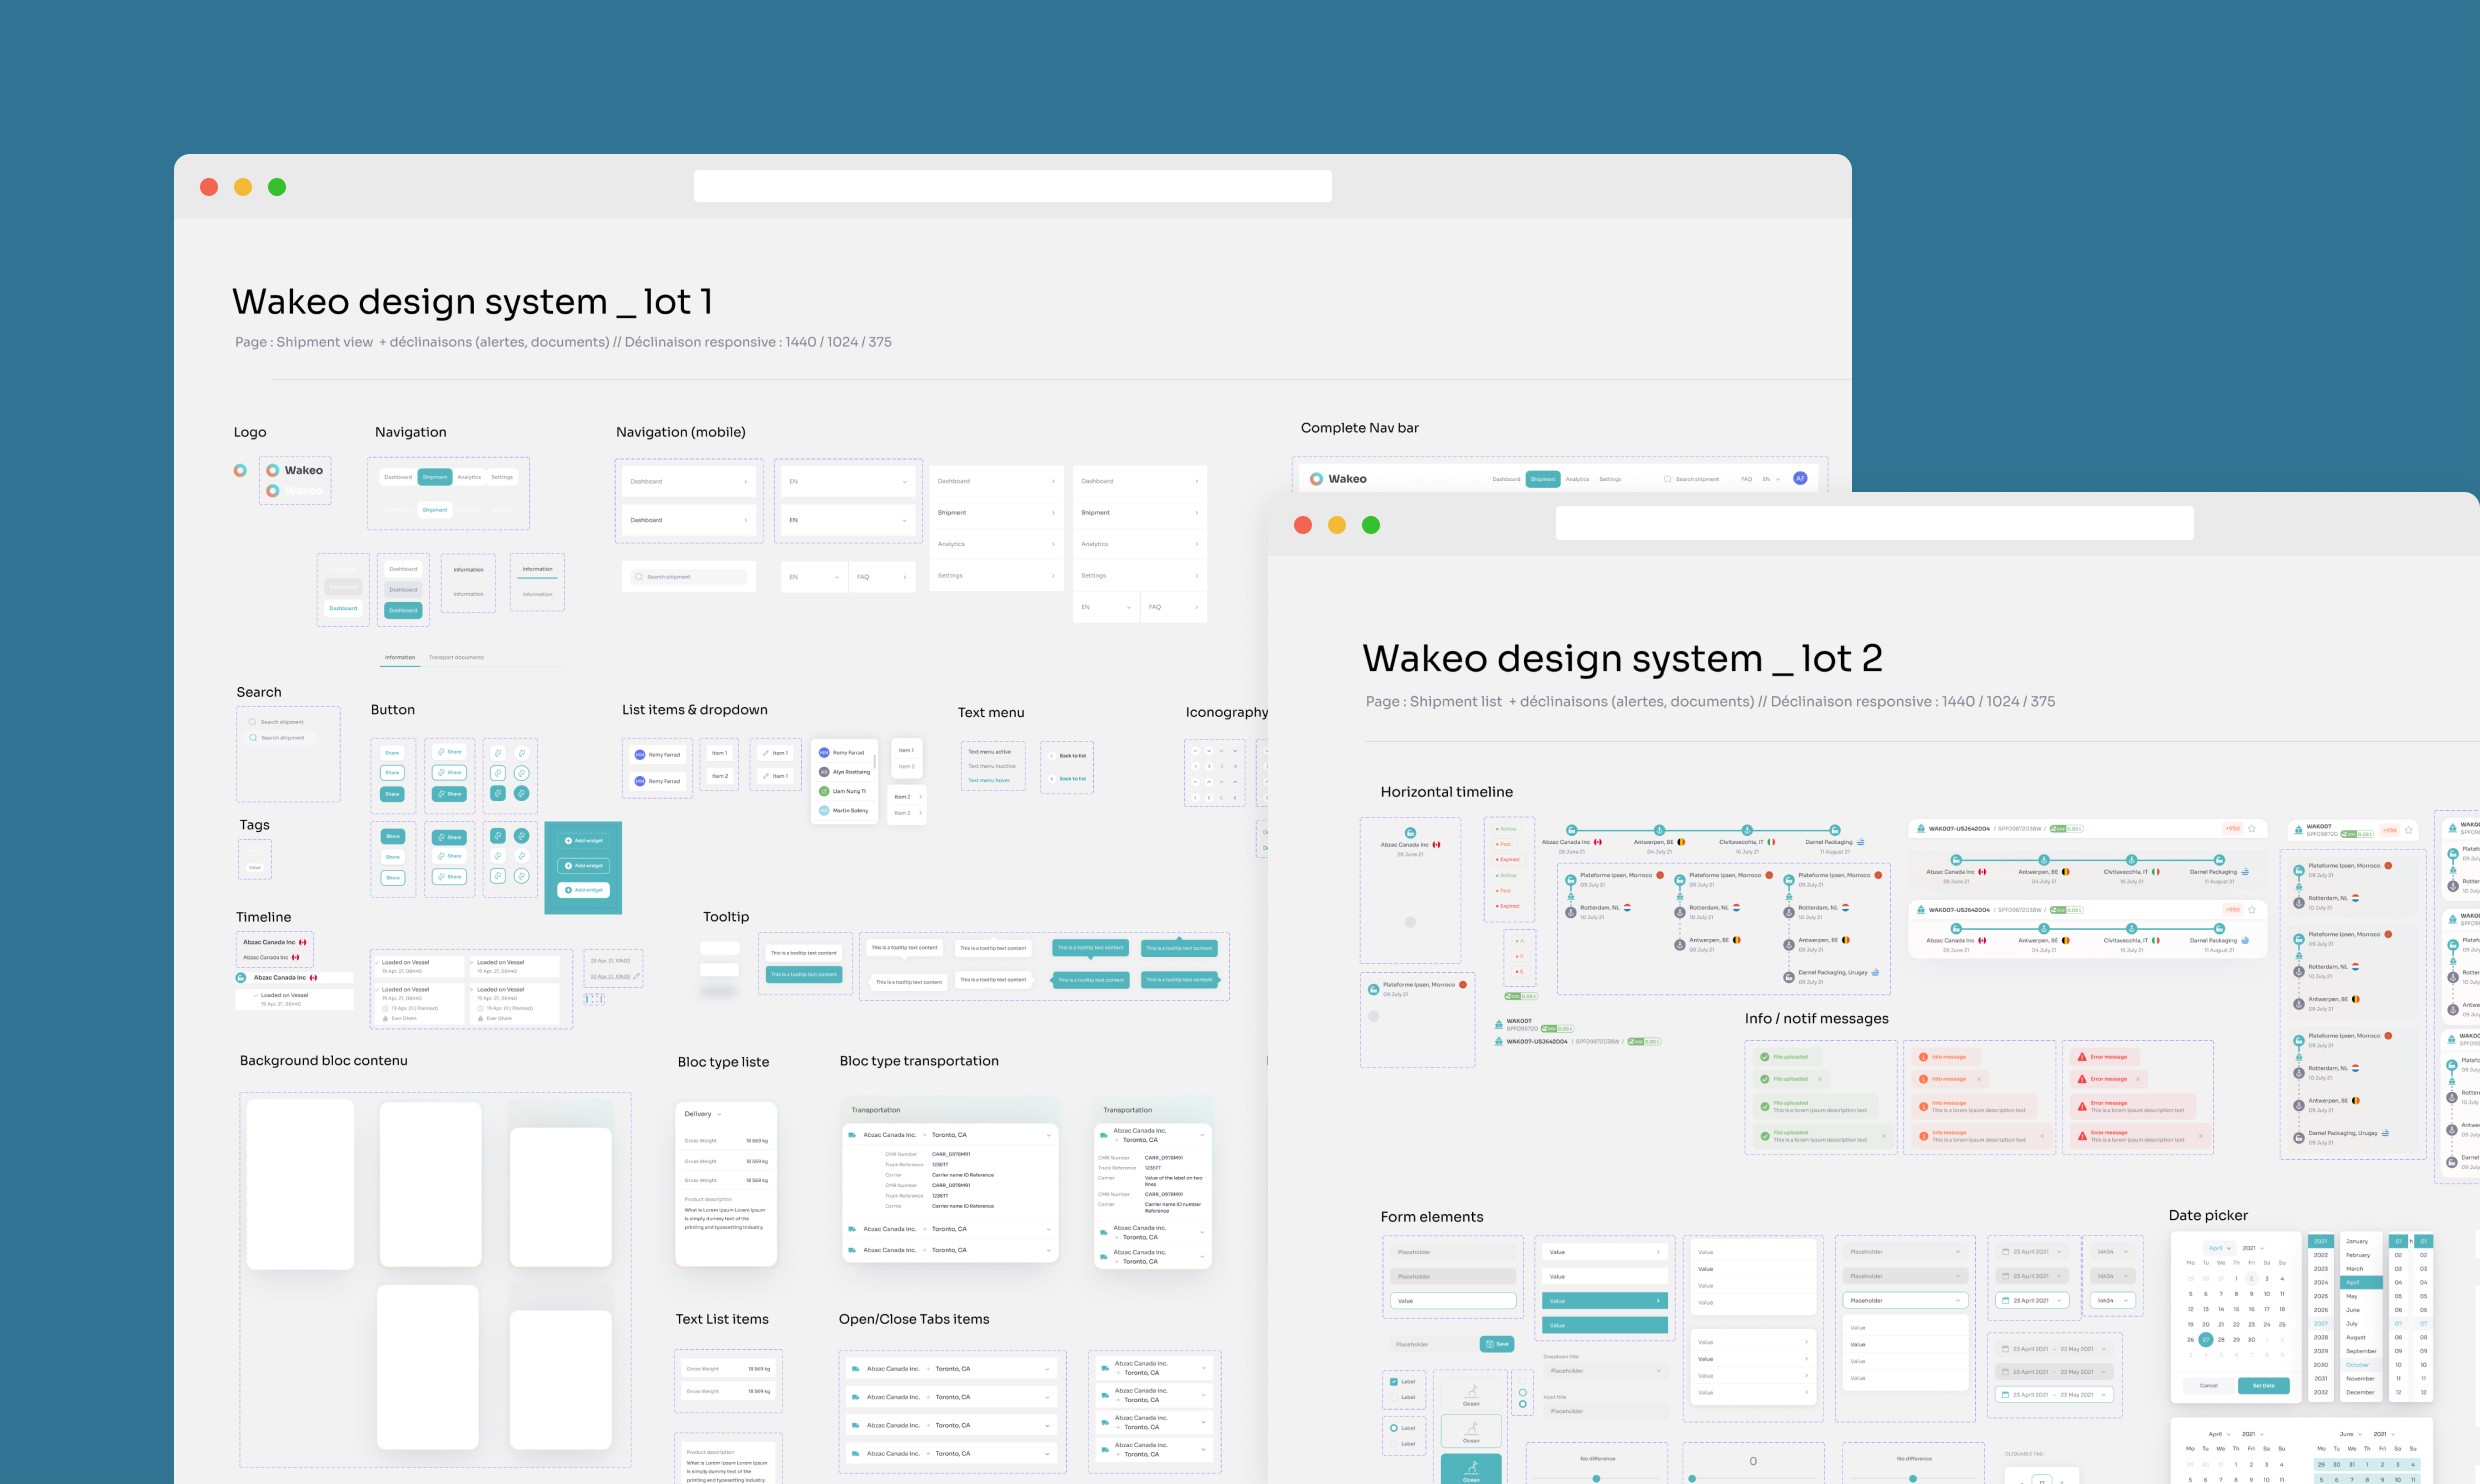Pick day 27 in the date picker
The image size is (2480, 1484).
[x=2205, y=1340]
